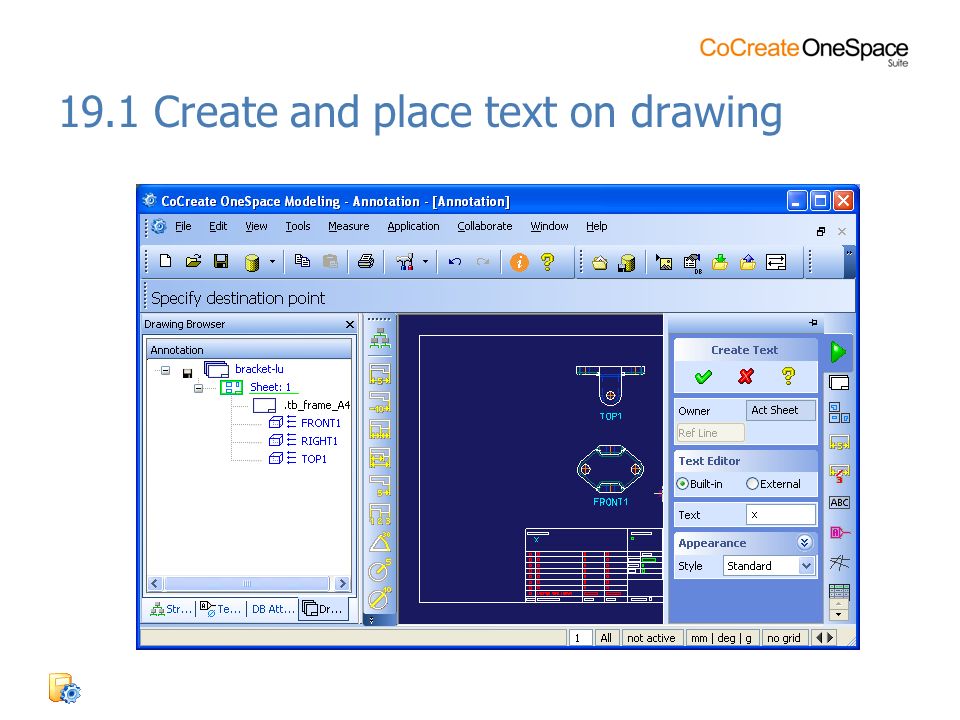960x720 pixels.
Task: Open the Tools menu
Action: click(298, 227)
